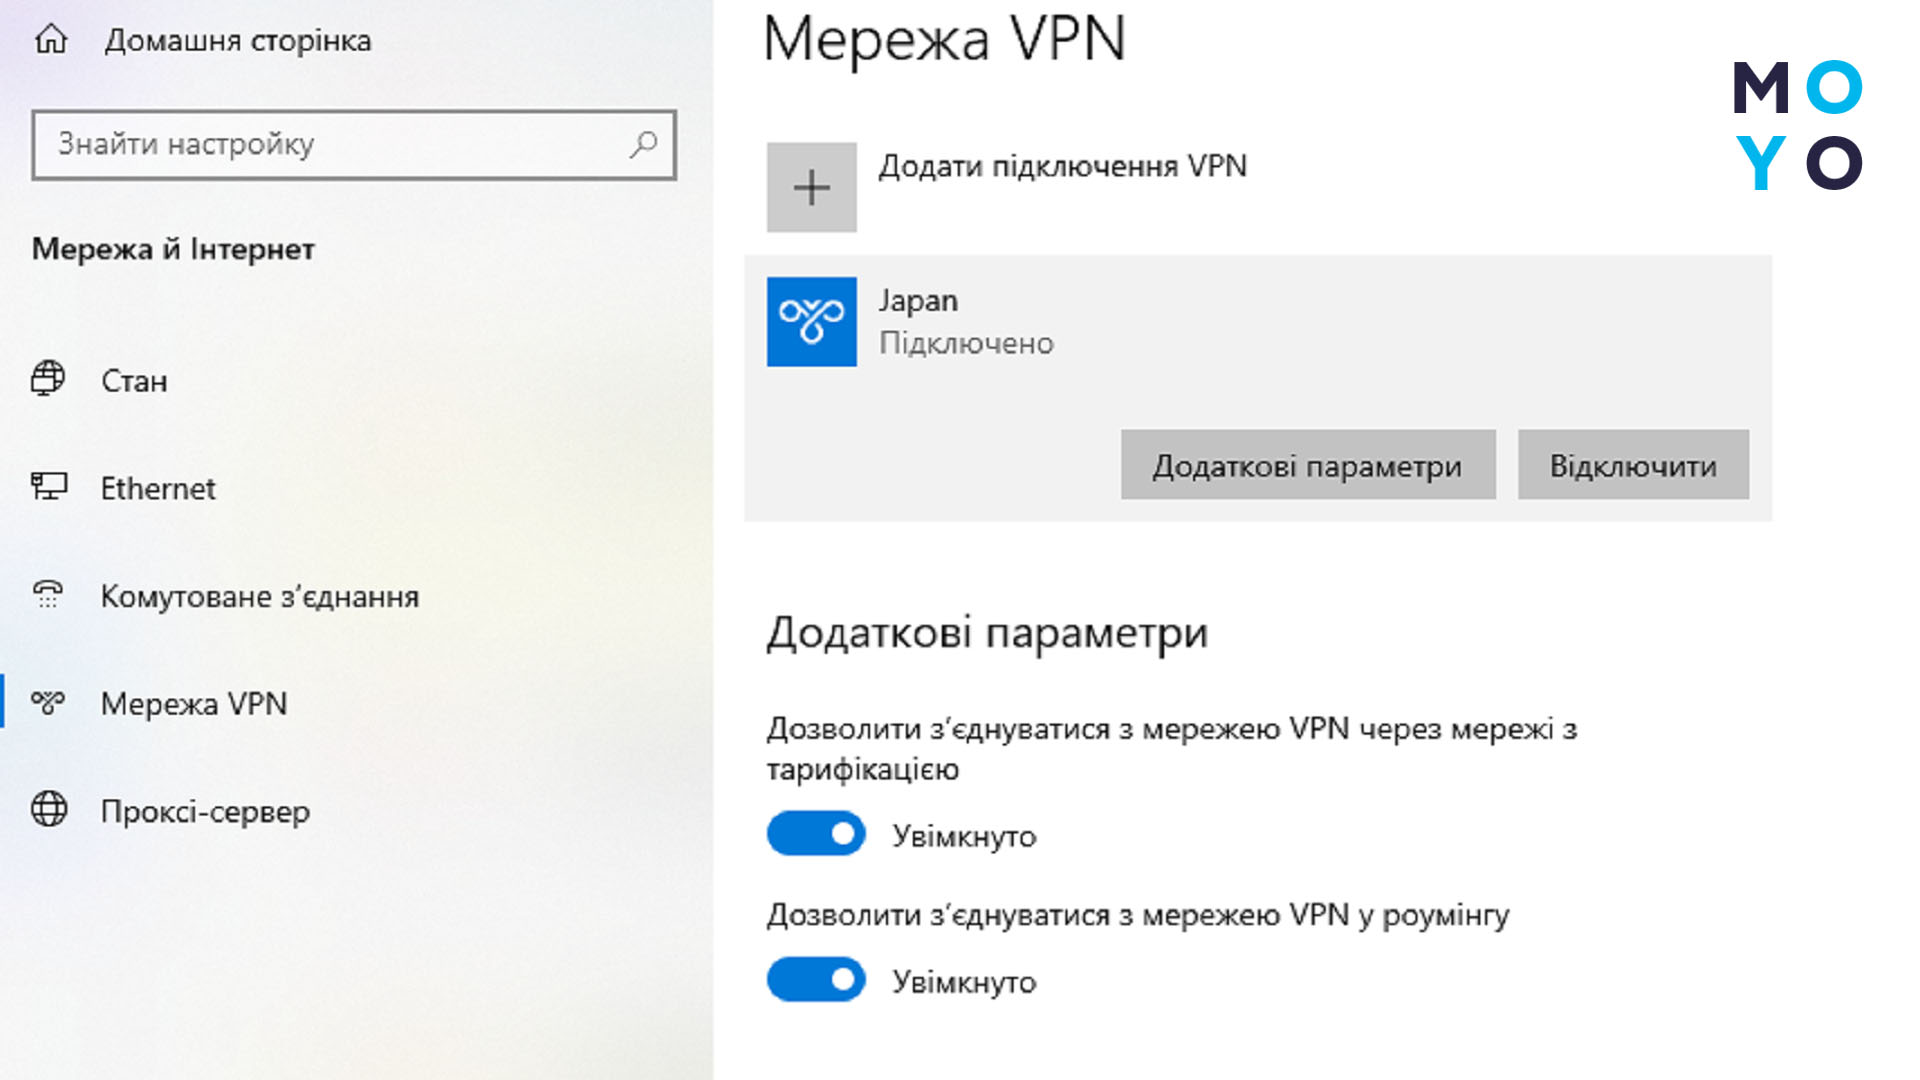Screen dimensions: 1920x1080
Task: Click the home icon next to Домашня сторінка
Action: tap(51, 40)
